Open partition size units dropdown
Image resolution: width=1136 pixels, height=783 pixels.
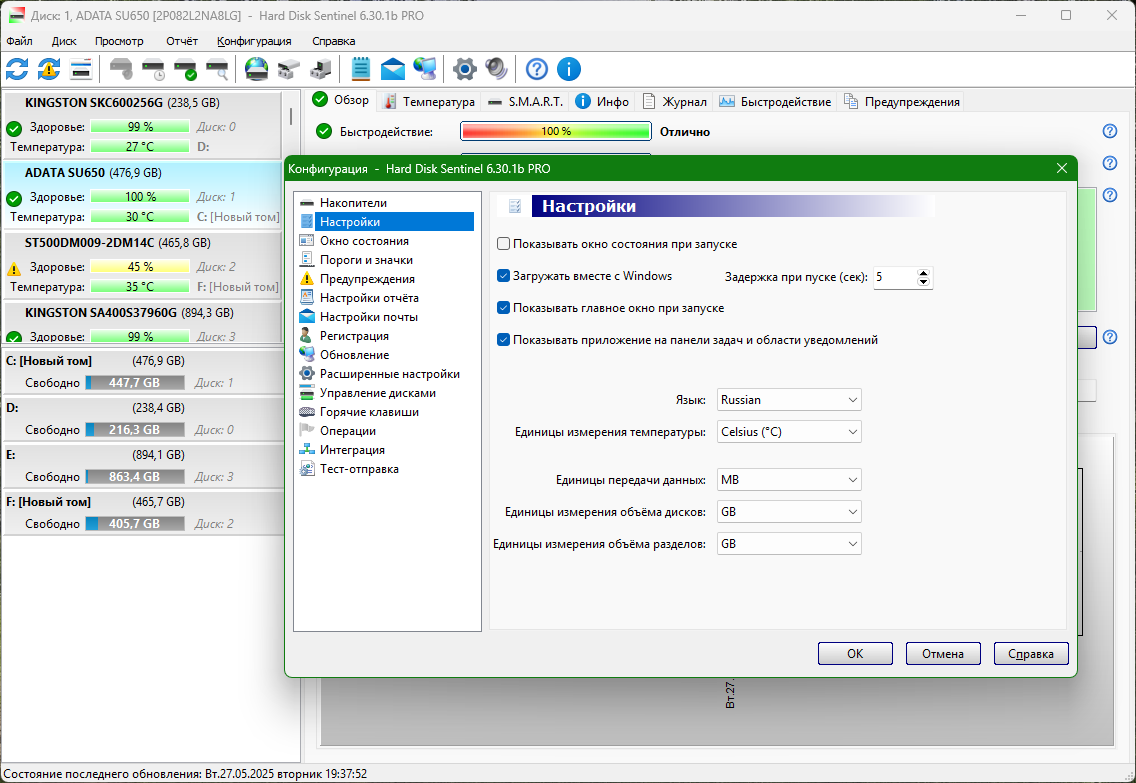789,543
